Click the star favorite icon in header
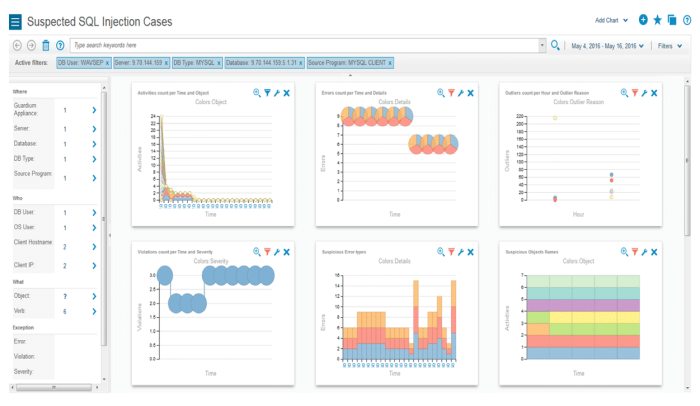Viewport: 700px width, 406px height. coord(657,20)
